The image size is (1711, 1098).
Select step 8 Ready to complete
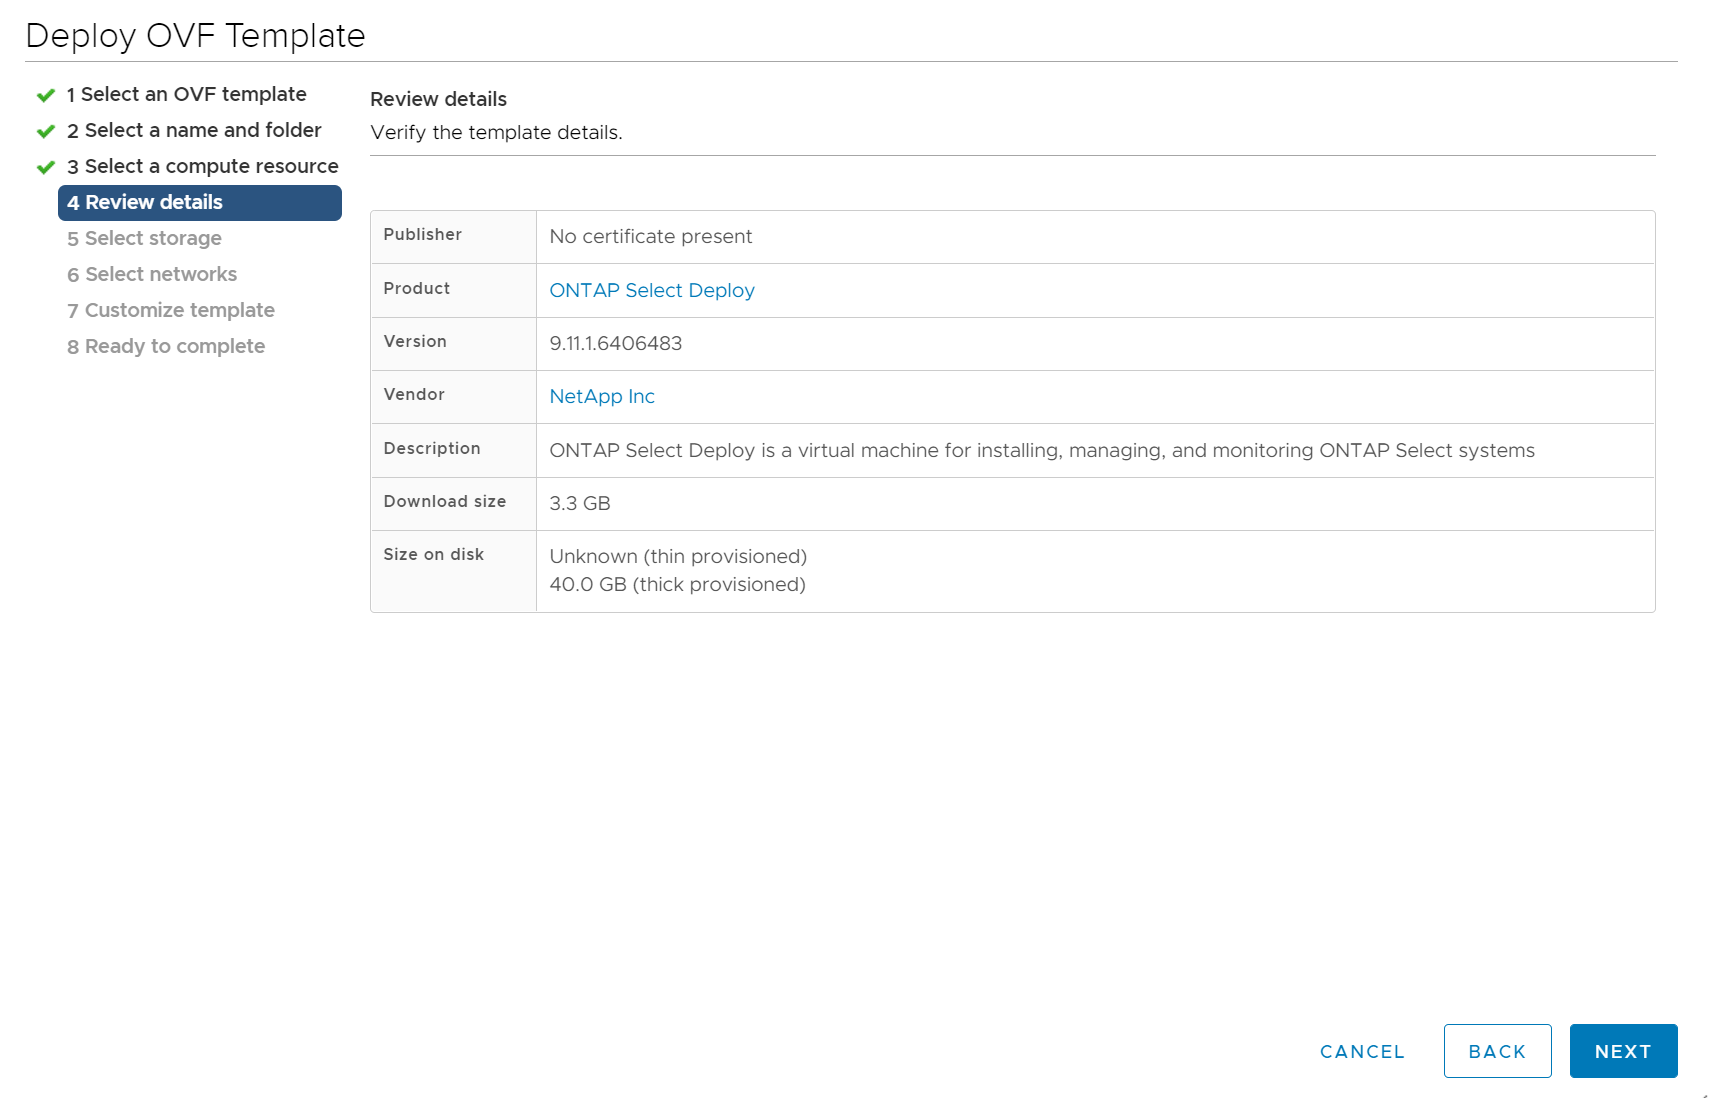pyautogui.click(x=166, y=346)
